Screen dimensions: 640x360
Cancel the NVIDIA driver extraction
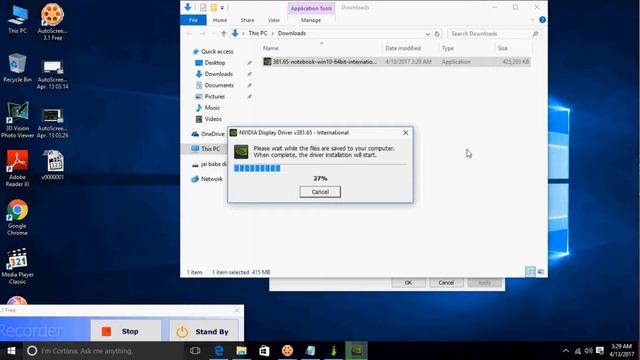tap(320, 192)
